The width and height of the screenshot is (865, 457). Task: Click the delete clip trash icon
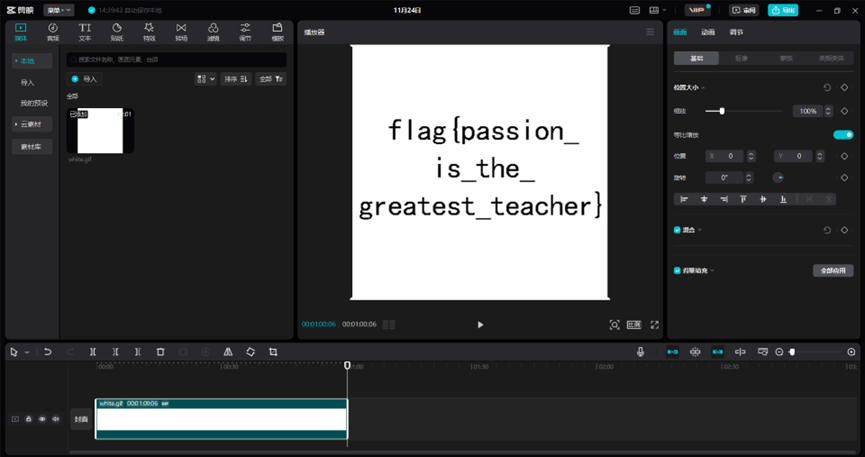pyautogui.click(x=160, y=352)
